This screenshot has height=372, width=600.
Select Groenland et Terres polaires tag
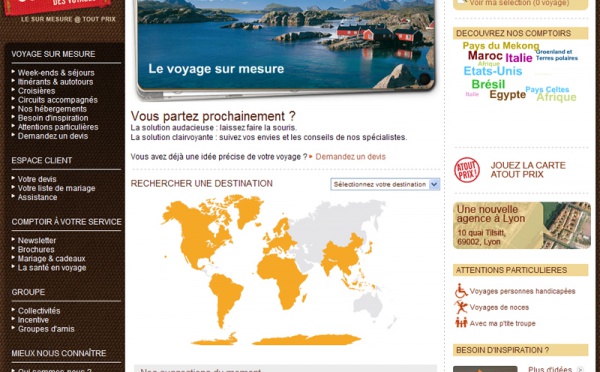(x=556, y=55)
